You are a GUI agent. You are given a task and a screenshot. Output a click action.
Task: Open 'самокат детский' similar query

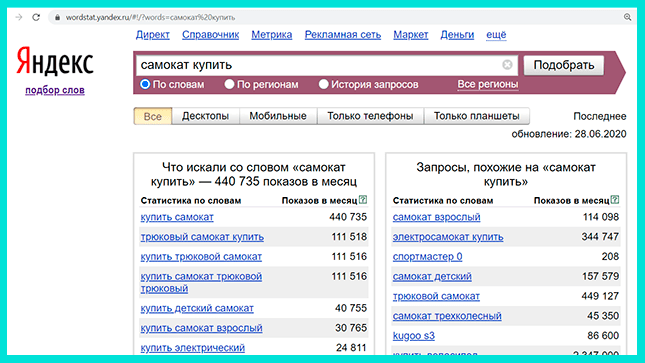[x=432, y=276]
